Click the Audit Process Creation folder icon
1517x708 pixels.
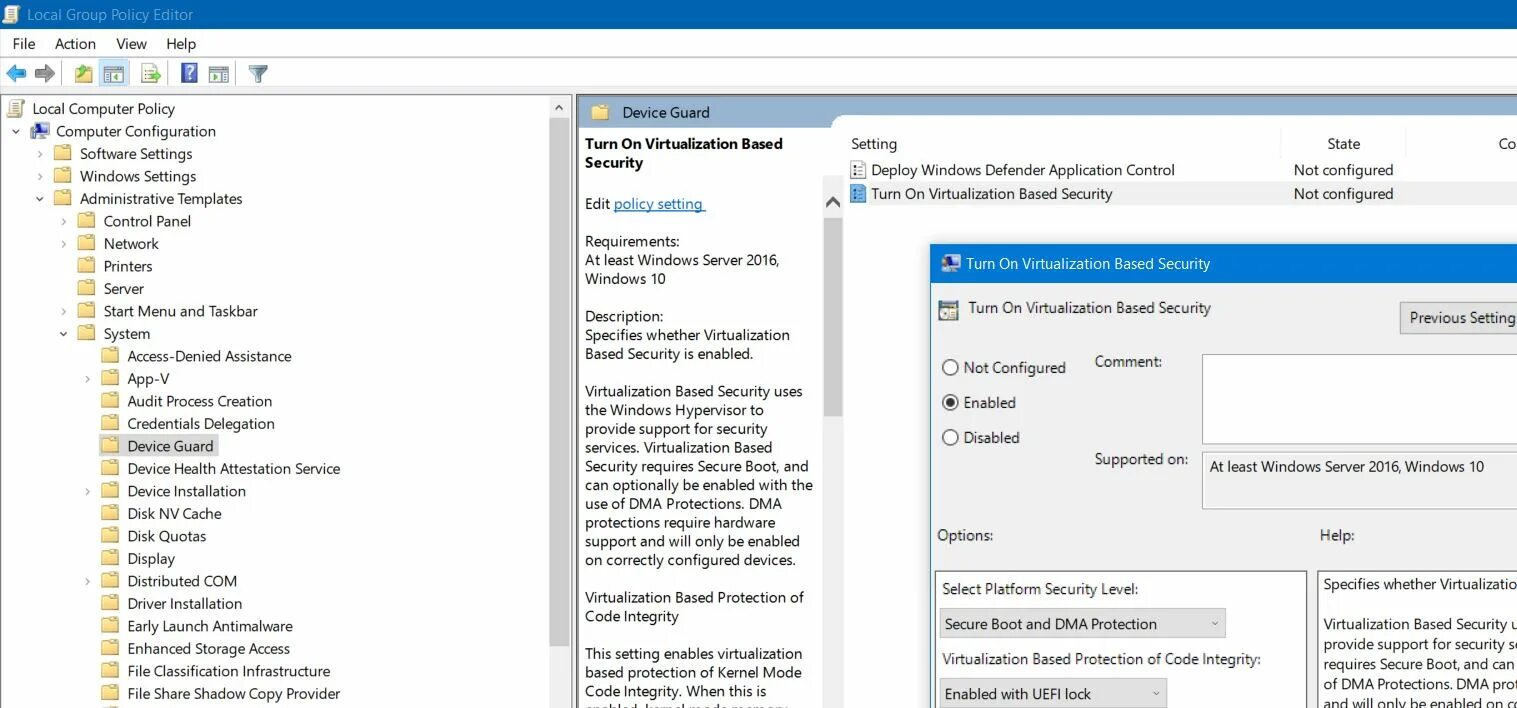[111, 401]
